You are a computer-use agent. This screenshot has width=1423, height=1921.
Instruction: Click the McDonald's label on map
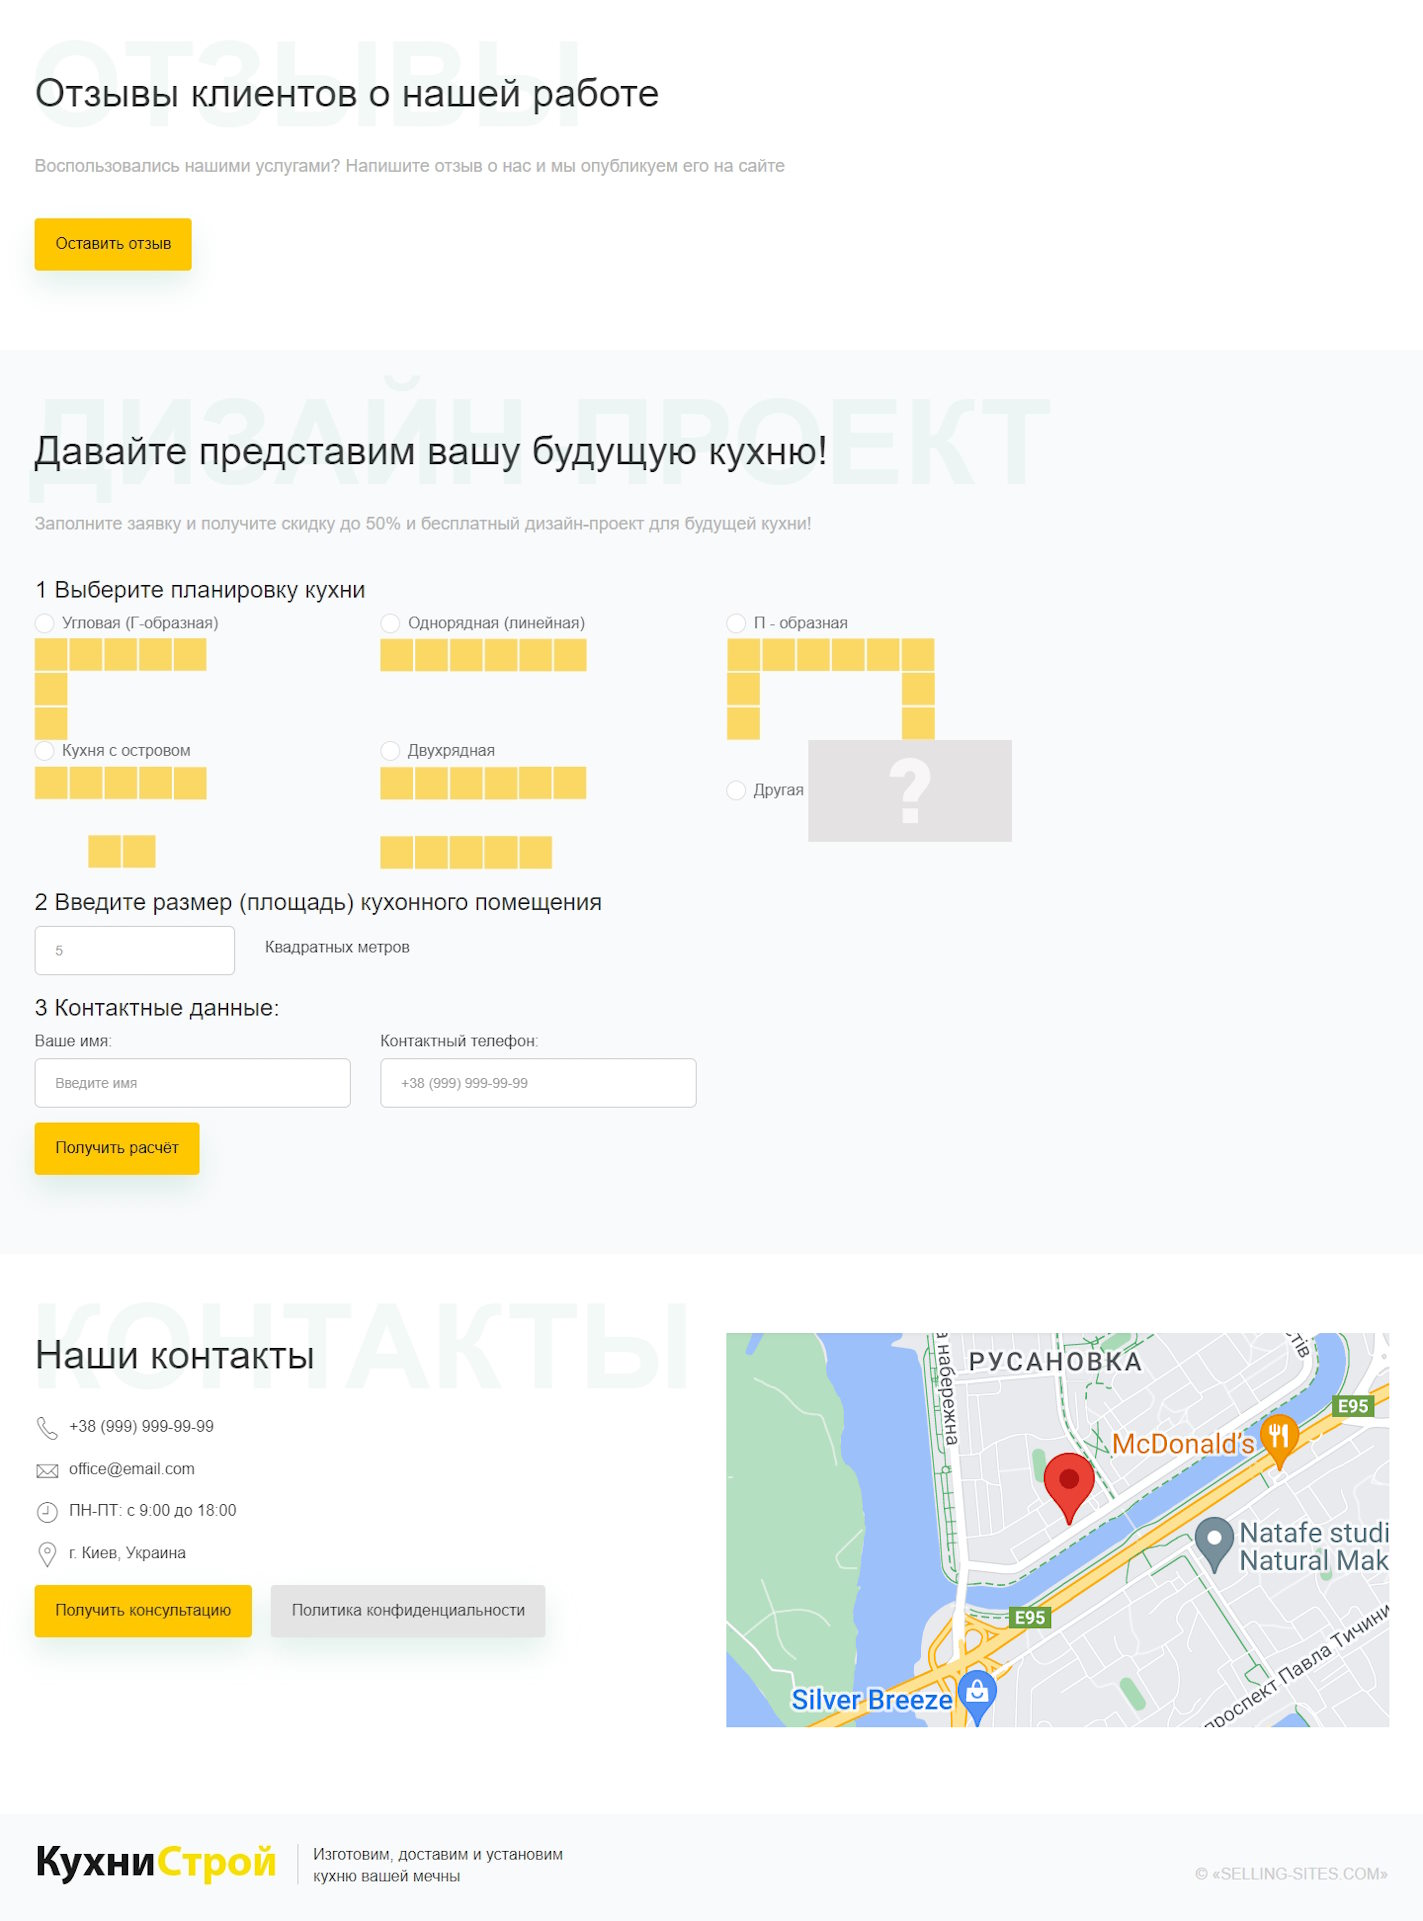pyautogui.click(x=1183, y=1444)
